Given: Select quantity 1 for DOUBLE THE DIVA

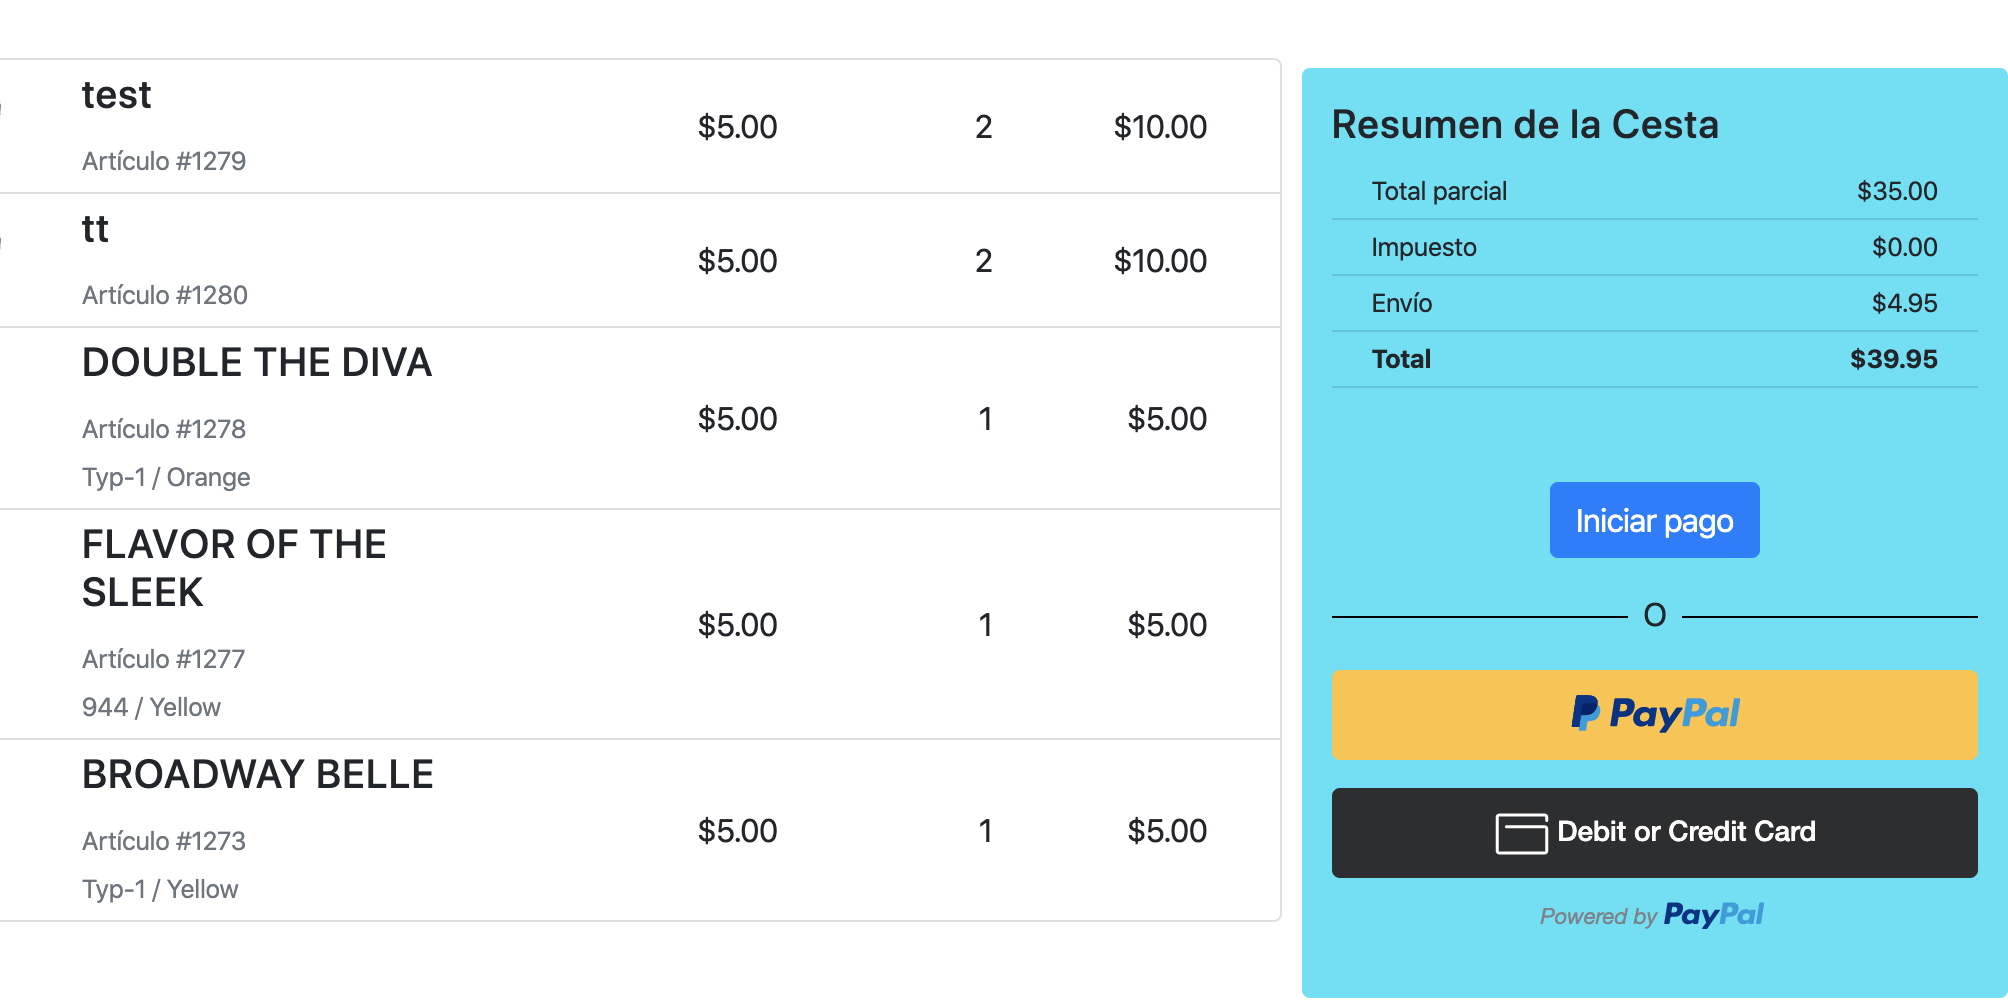Looking at the screenshot, I should coord(985,419).
